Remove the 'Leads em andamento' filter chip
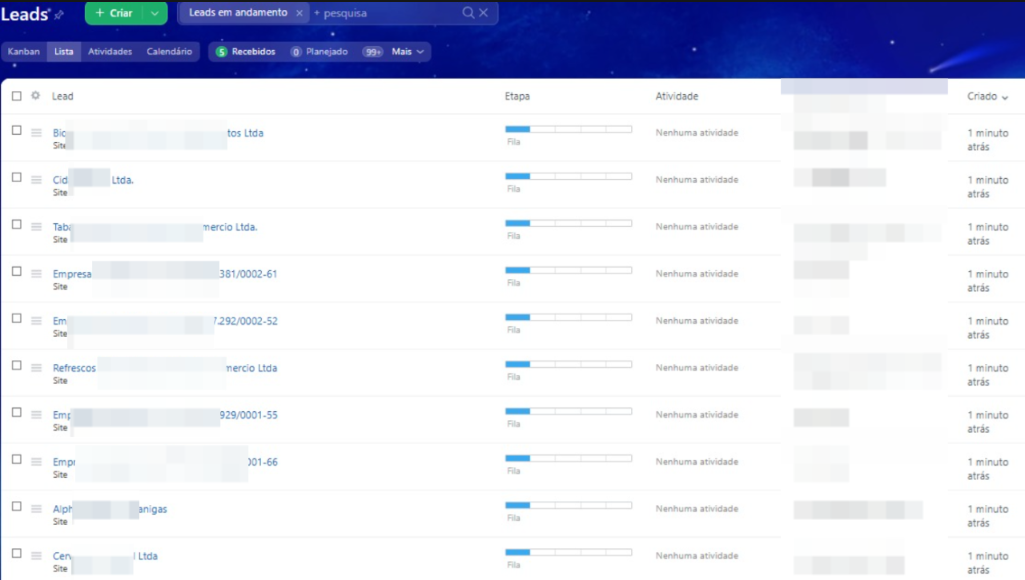This screenshot has height=580, width=1025. tap(299, 13)
